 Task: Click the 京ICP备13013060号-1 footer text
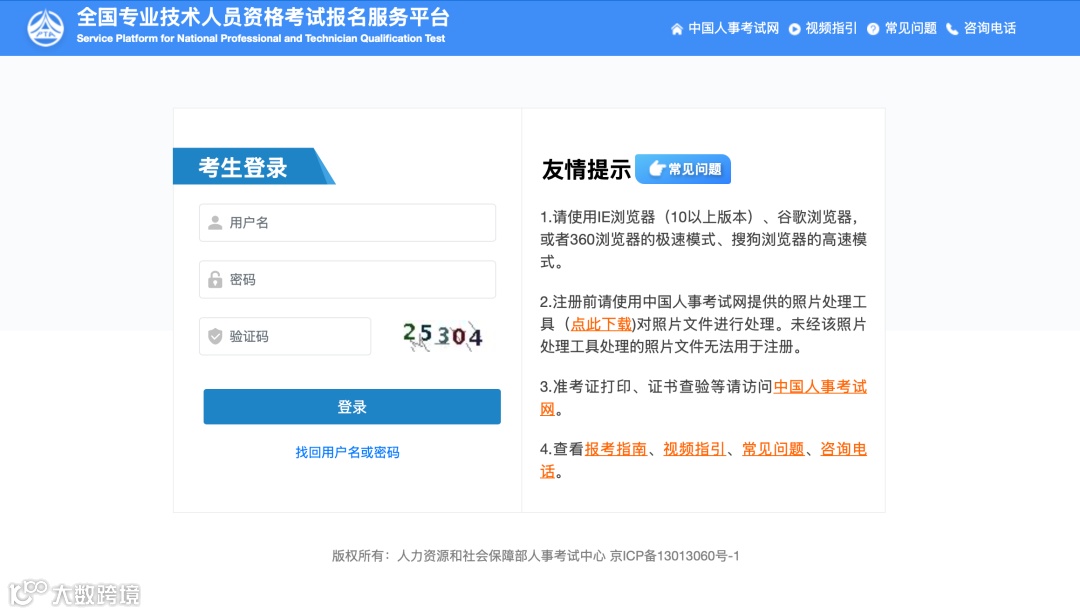click(x=674, y=555)
